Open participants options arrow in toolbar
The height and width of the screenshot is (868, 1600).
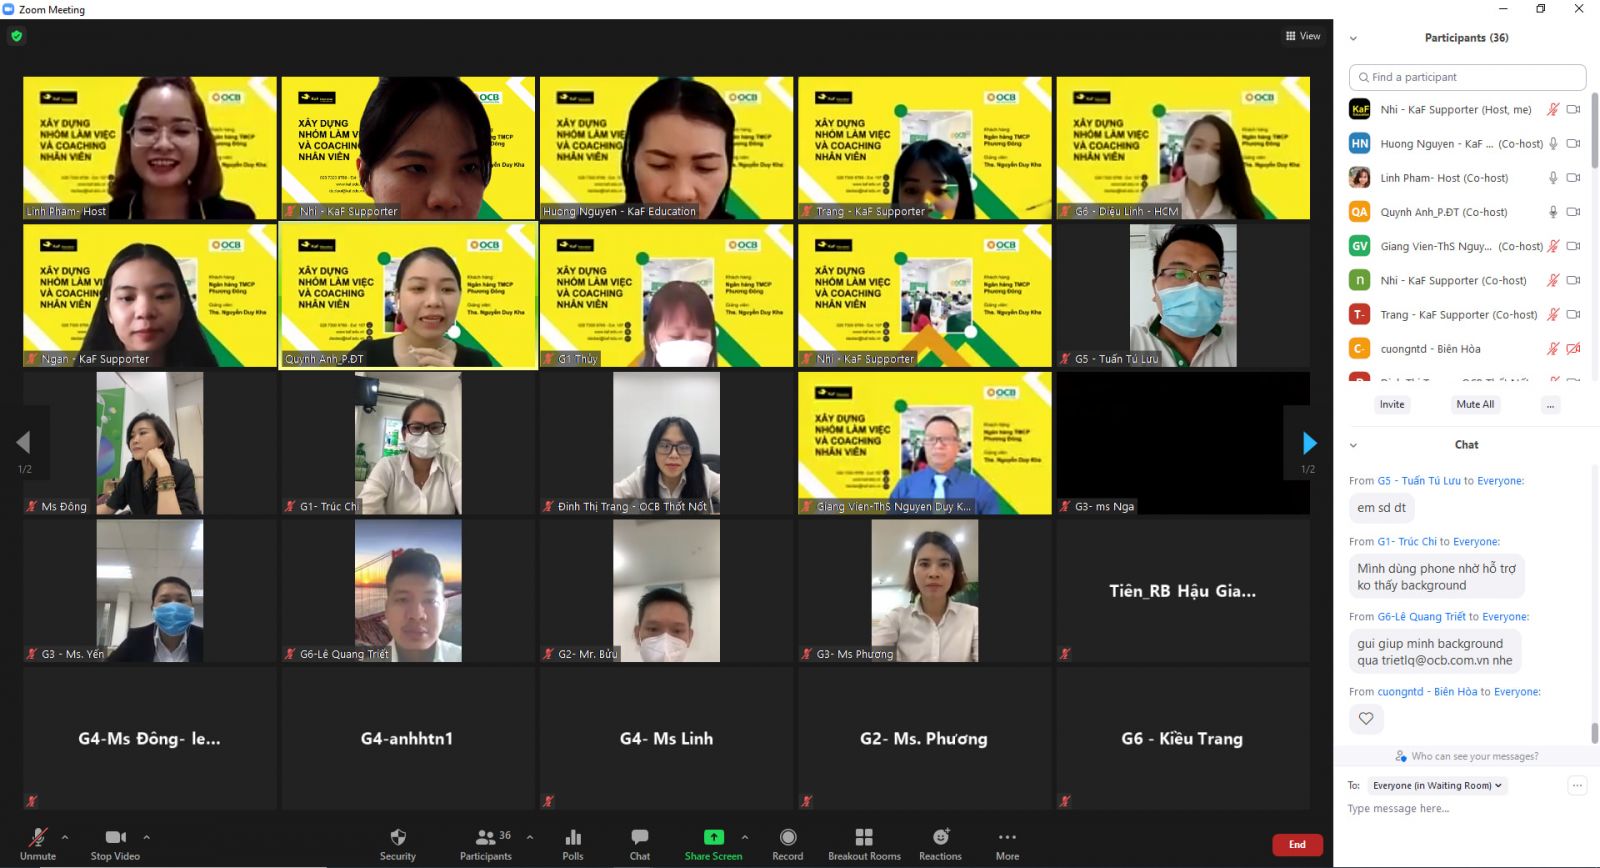coord(530,837)
